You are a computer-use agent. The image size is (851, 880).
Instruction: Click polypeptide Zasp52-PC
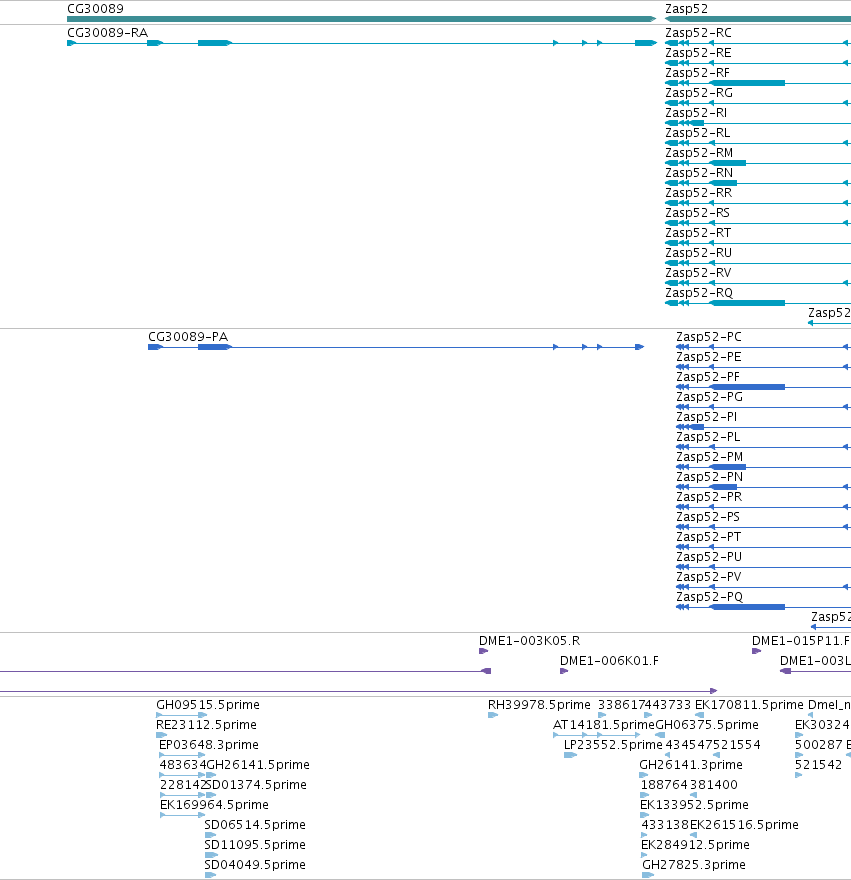[x=709, y=337]
